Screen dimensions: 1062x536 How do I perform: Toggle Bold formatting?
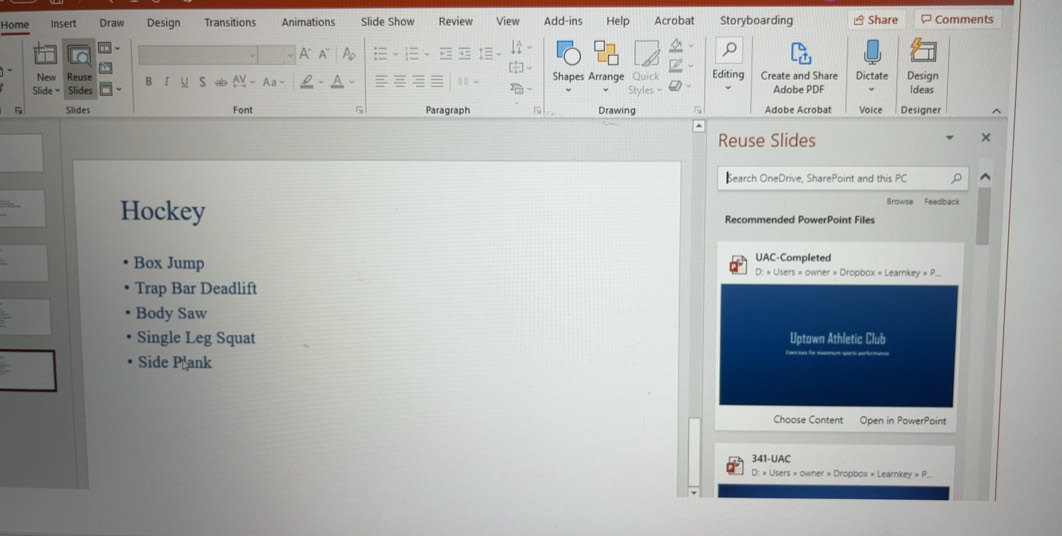pyautogui.click(x=148, y=82)
